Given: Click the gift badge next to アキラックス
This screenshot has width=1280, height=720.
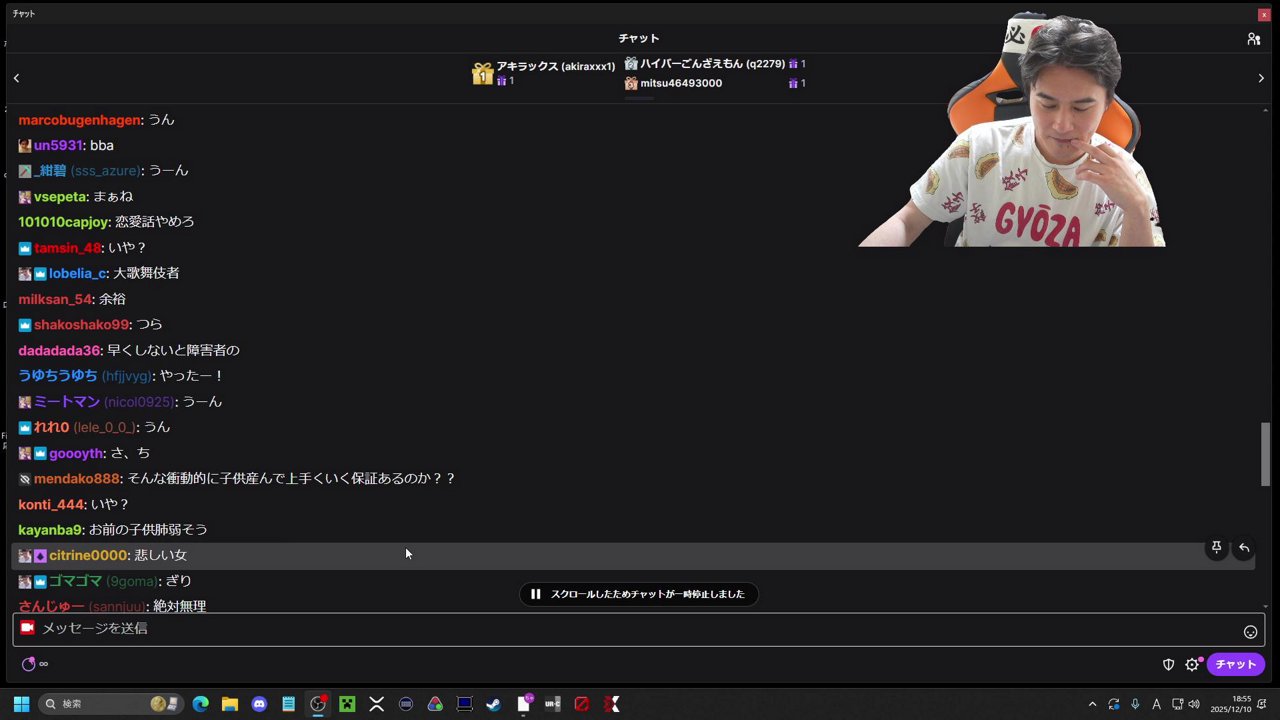Looking at the screenshot, I should [x=483, y=72].
